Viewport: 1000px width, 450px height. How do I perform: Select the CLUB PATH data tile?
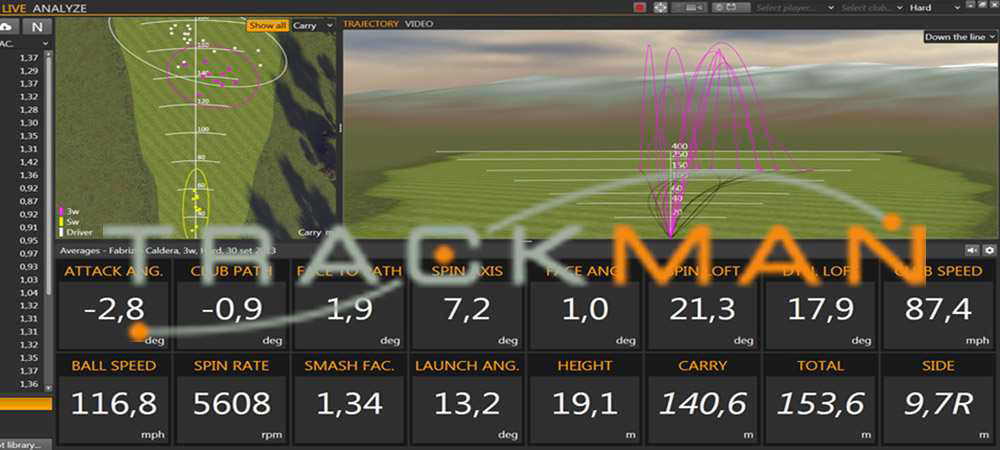pos(231,303)
